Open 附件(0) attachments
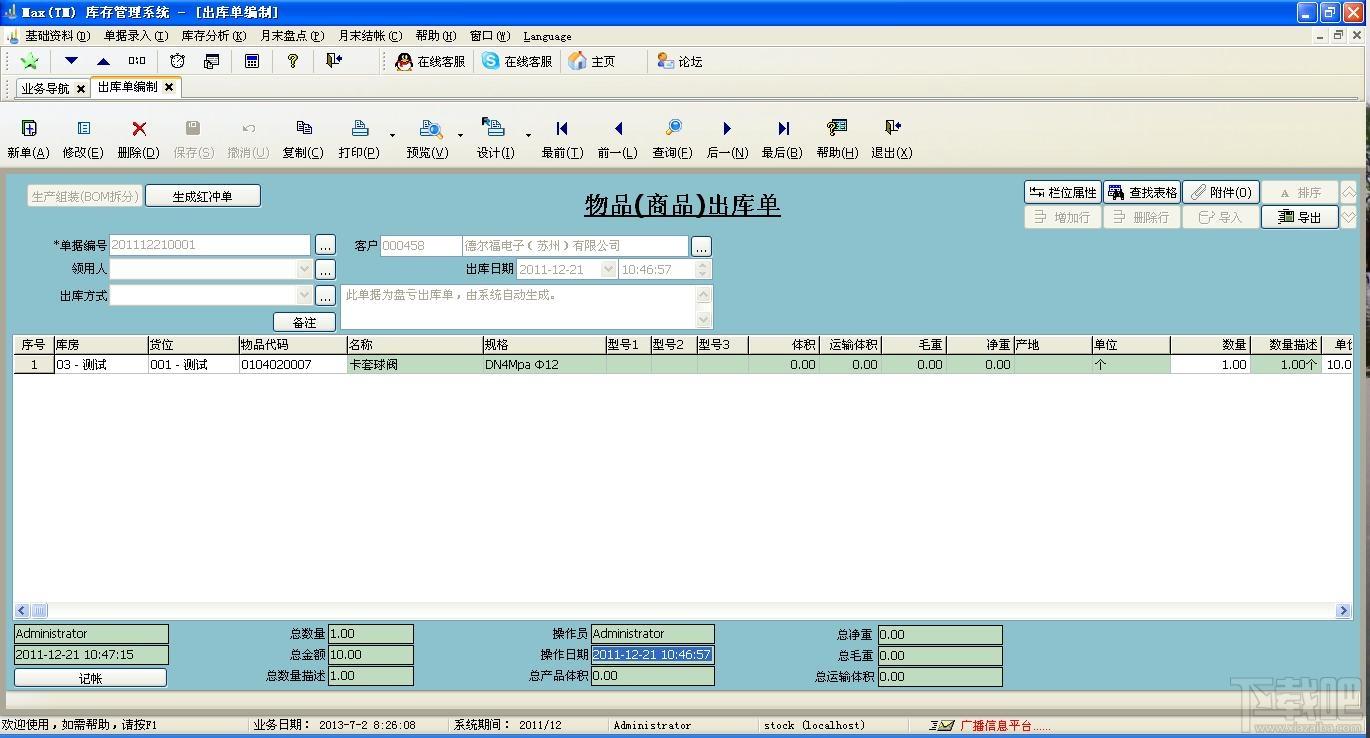The height and width of the screenshot is (738, 1370). (x=1221, y=192)
